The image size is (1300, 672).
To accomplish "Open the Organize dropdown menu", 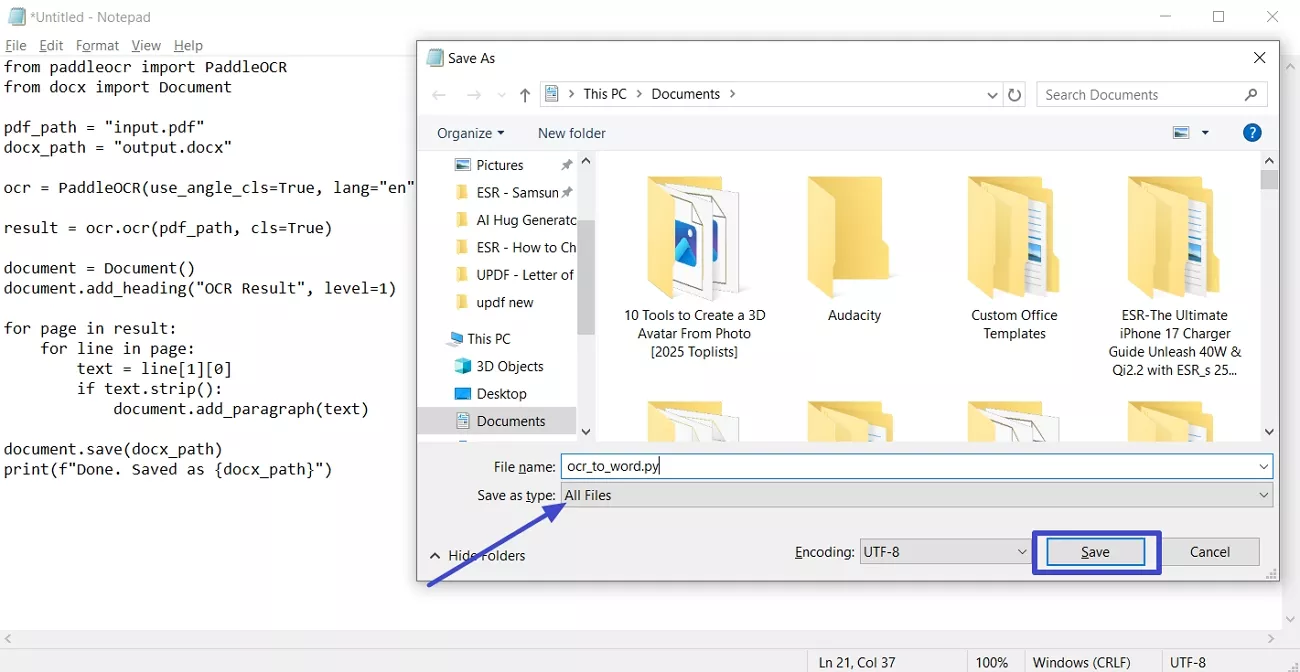I will pos(470,132).
